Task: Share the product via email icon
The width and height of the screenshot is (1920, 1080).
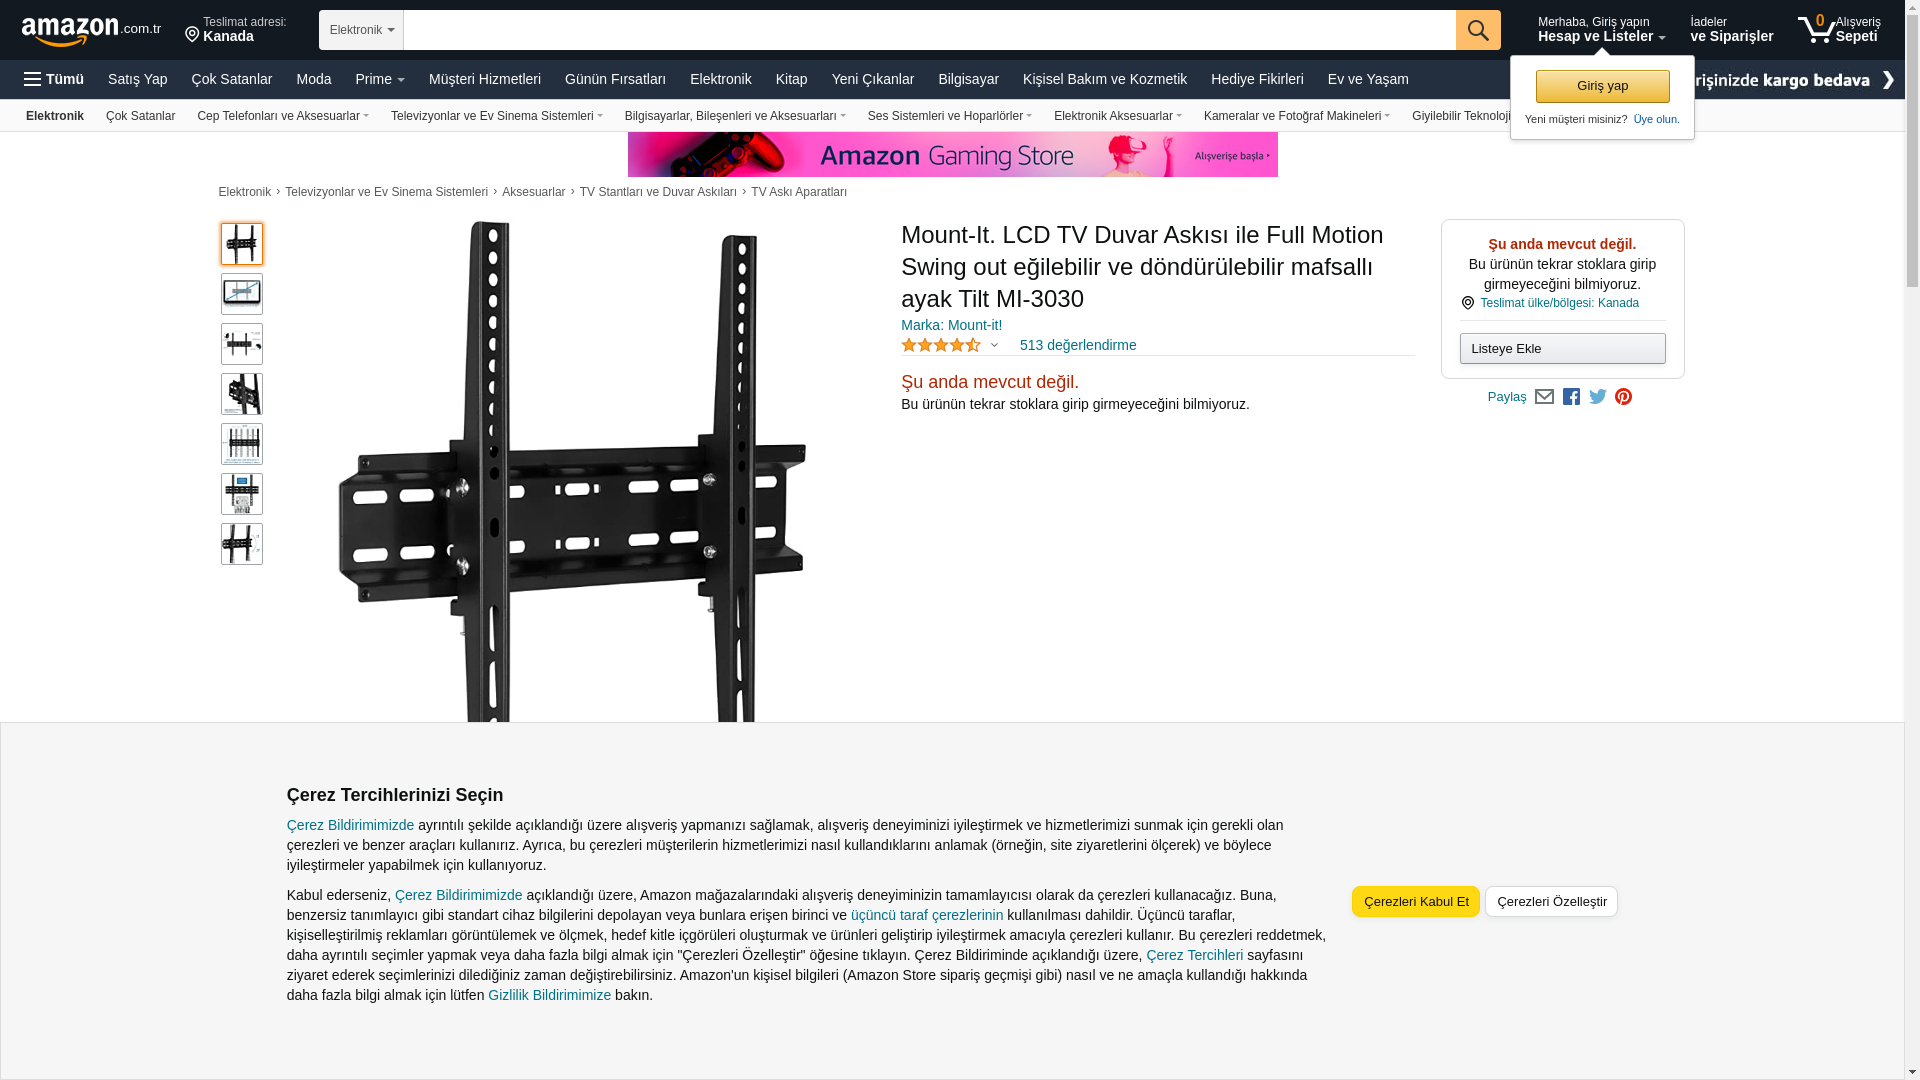Action: (1544, 397)
